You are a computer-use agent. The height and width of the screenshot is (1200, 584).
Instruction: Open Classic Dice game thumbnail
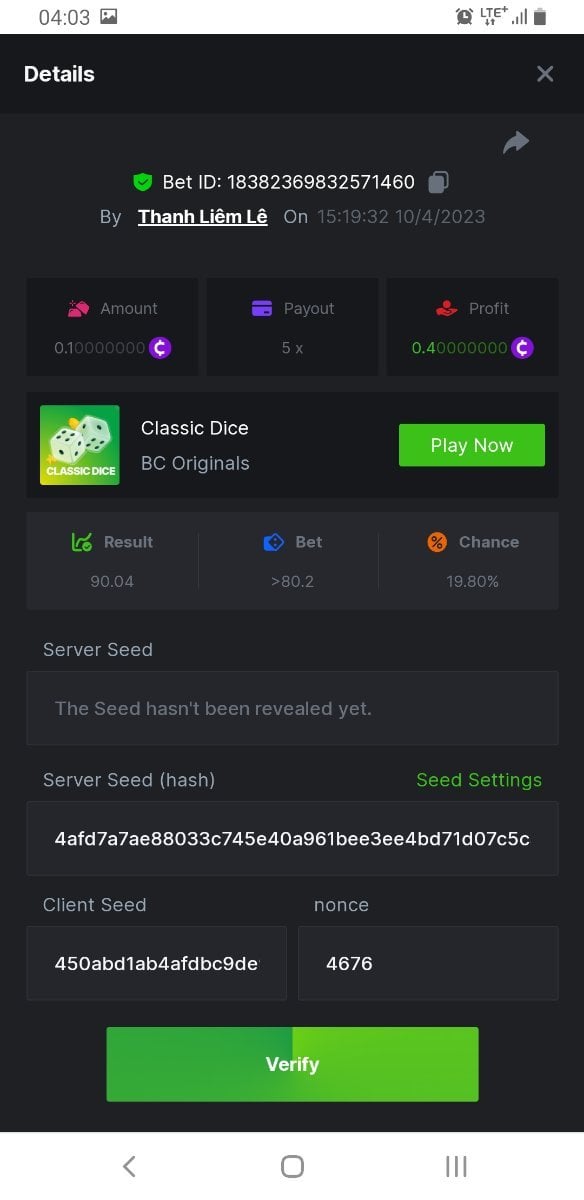click(x=80, y=445)
